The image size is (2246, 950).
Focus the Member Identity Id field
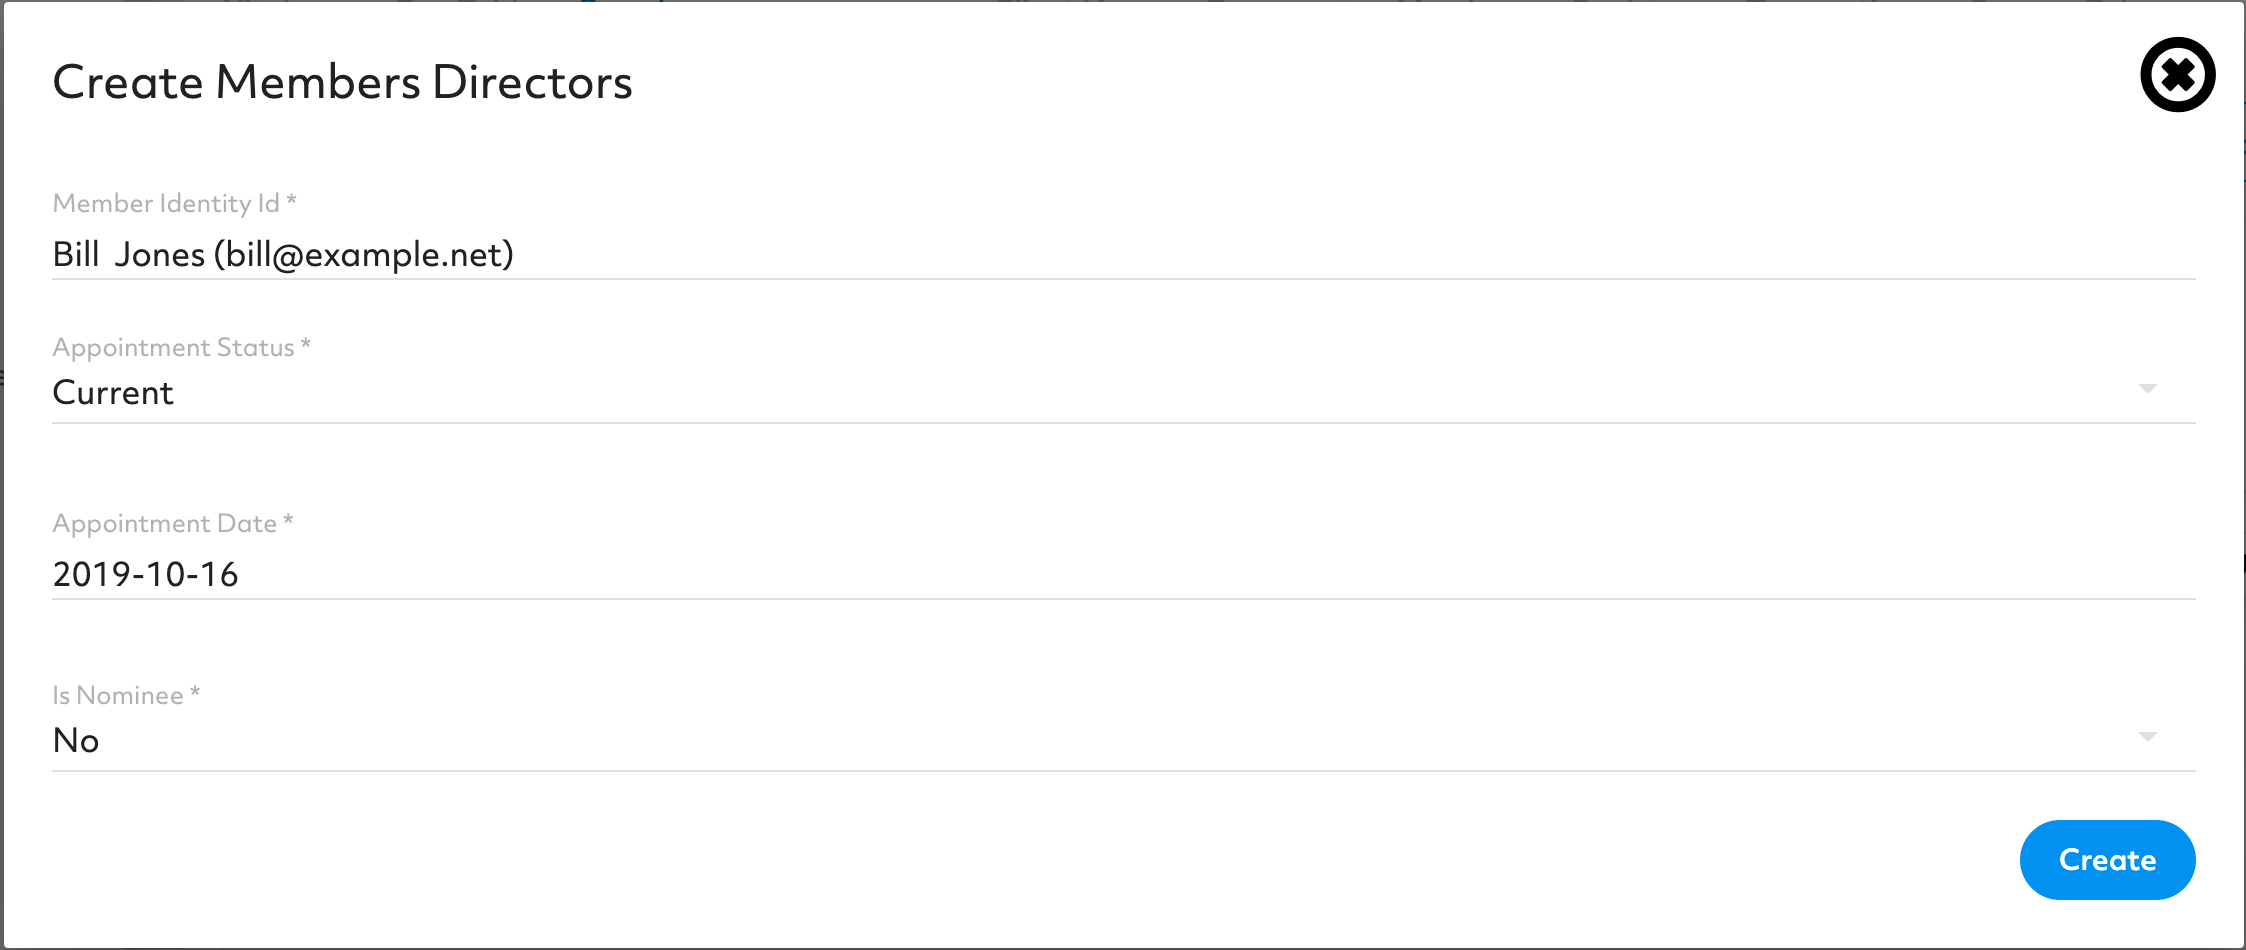click(x=1123, y=255)
